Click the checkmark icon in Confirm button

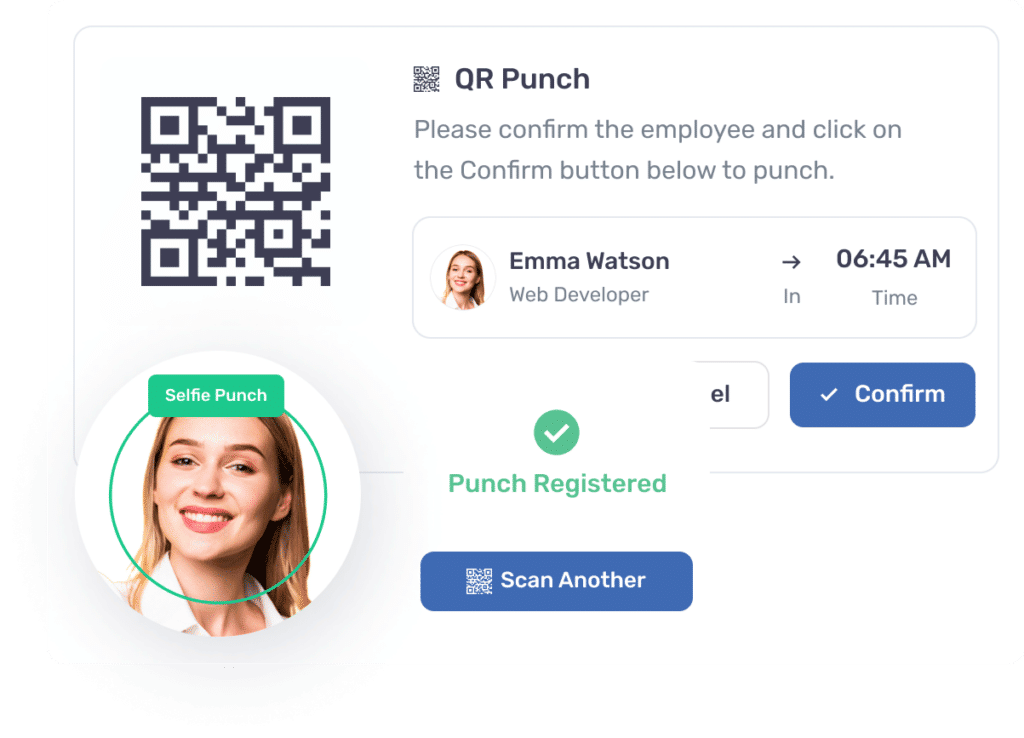[829, 394]
